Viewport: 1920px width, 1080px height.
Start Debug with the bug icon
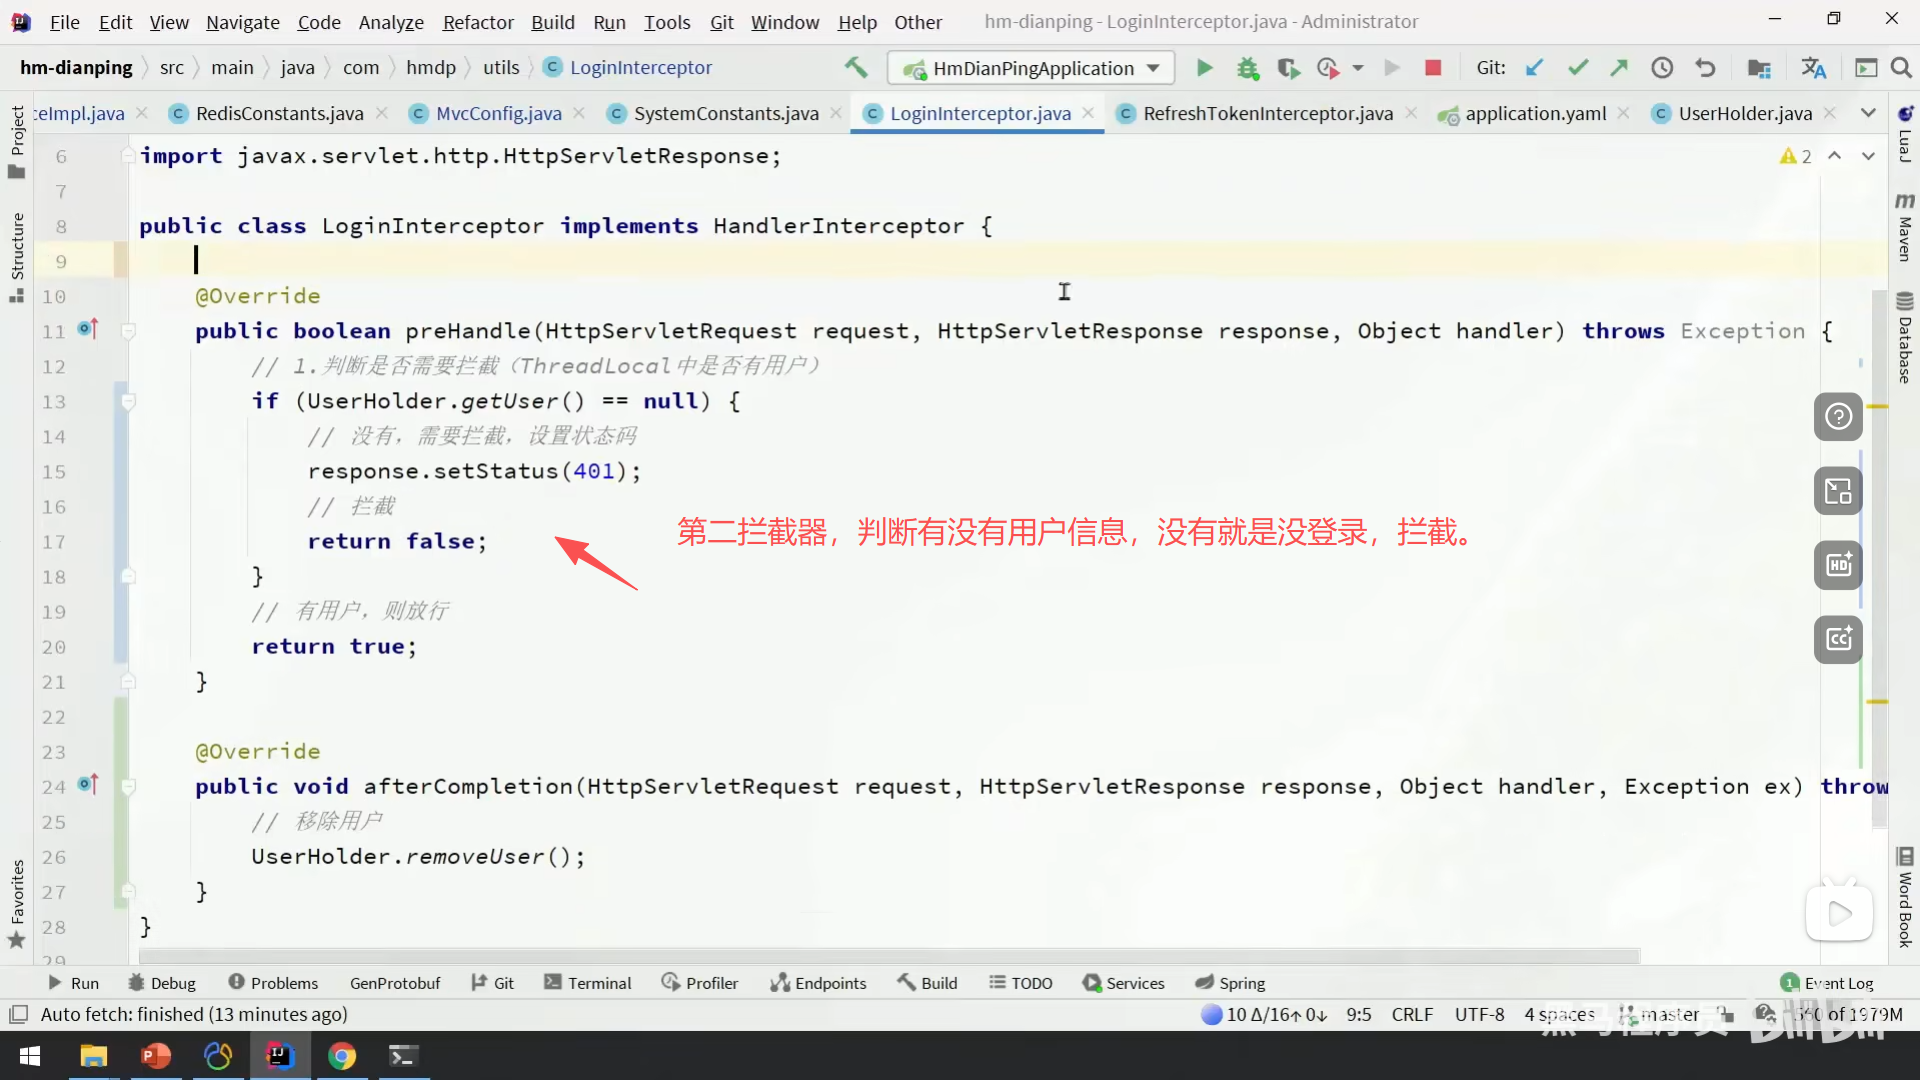pos(1247,68)
